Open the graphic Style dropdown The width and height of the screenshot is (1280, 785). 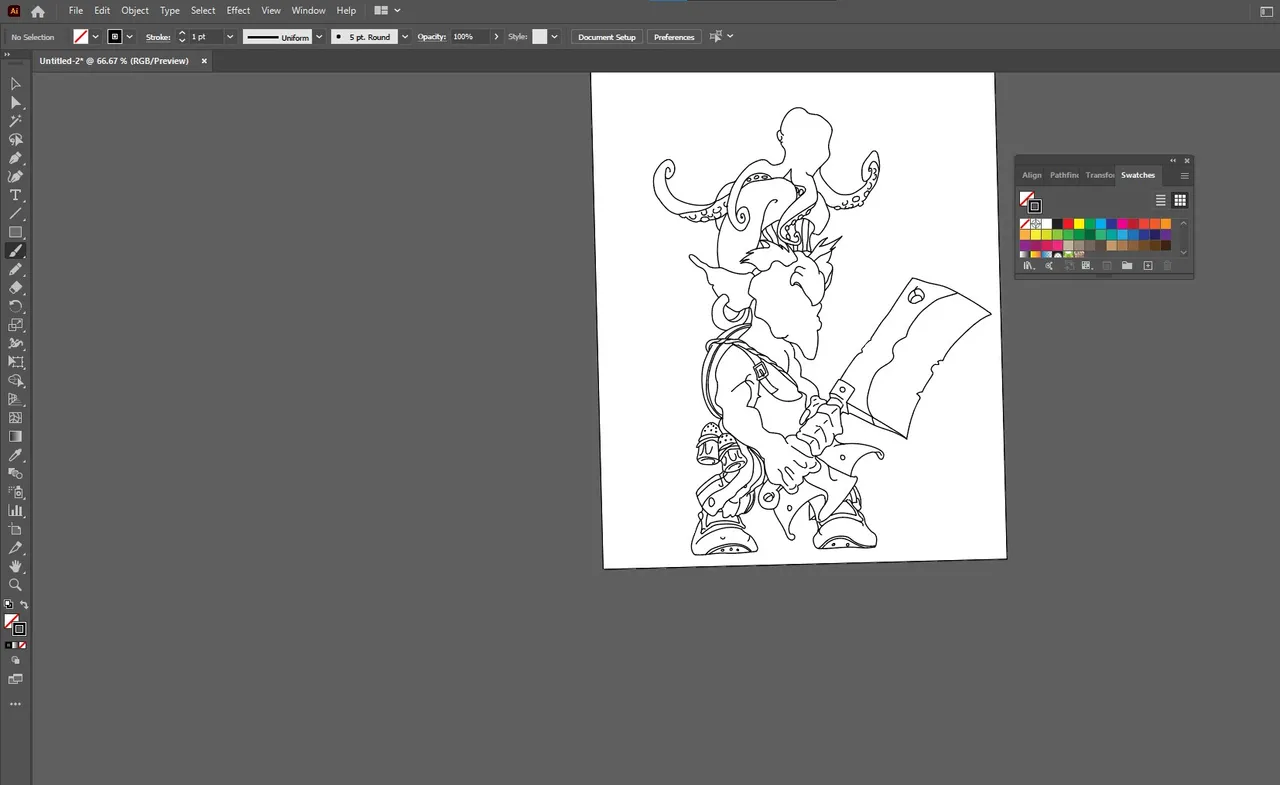pyautogui.click(x=555, y=37)
